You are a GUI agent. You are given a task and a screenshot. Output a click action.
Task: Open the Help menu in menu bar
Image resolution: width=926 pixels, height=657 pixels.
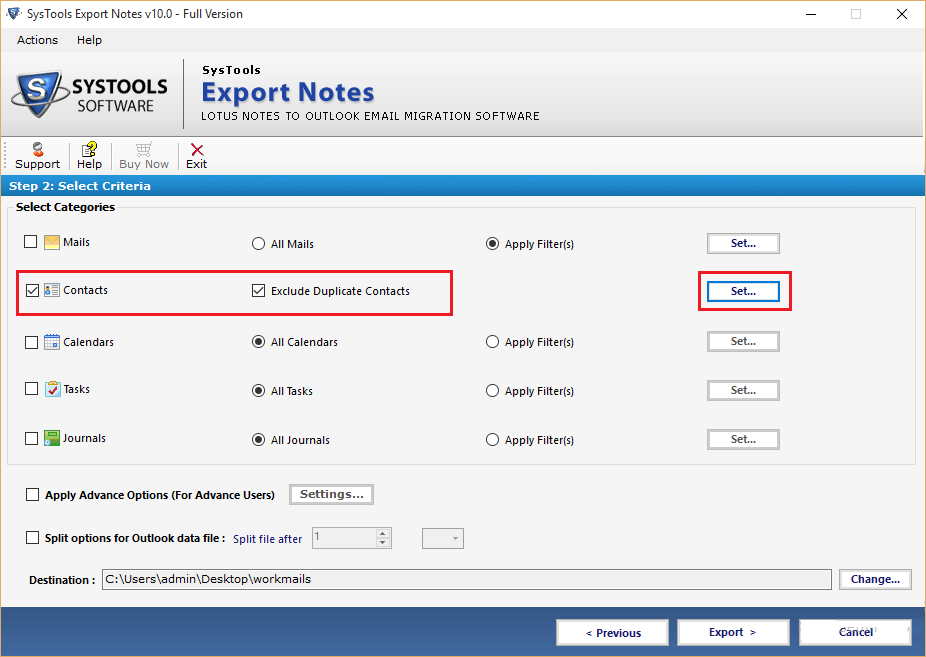click(x=89, y=40)
